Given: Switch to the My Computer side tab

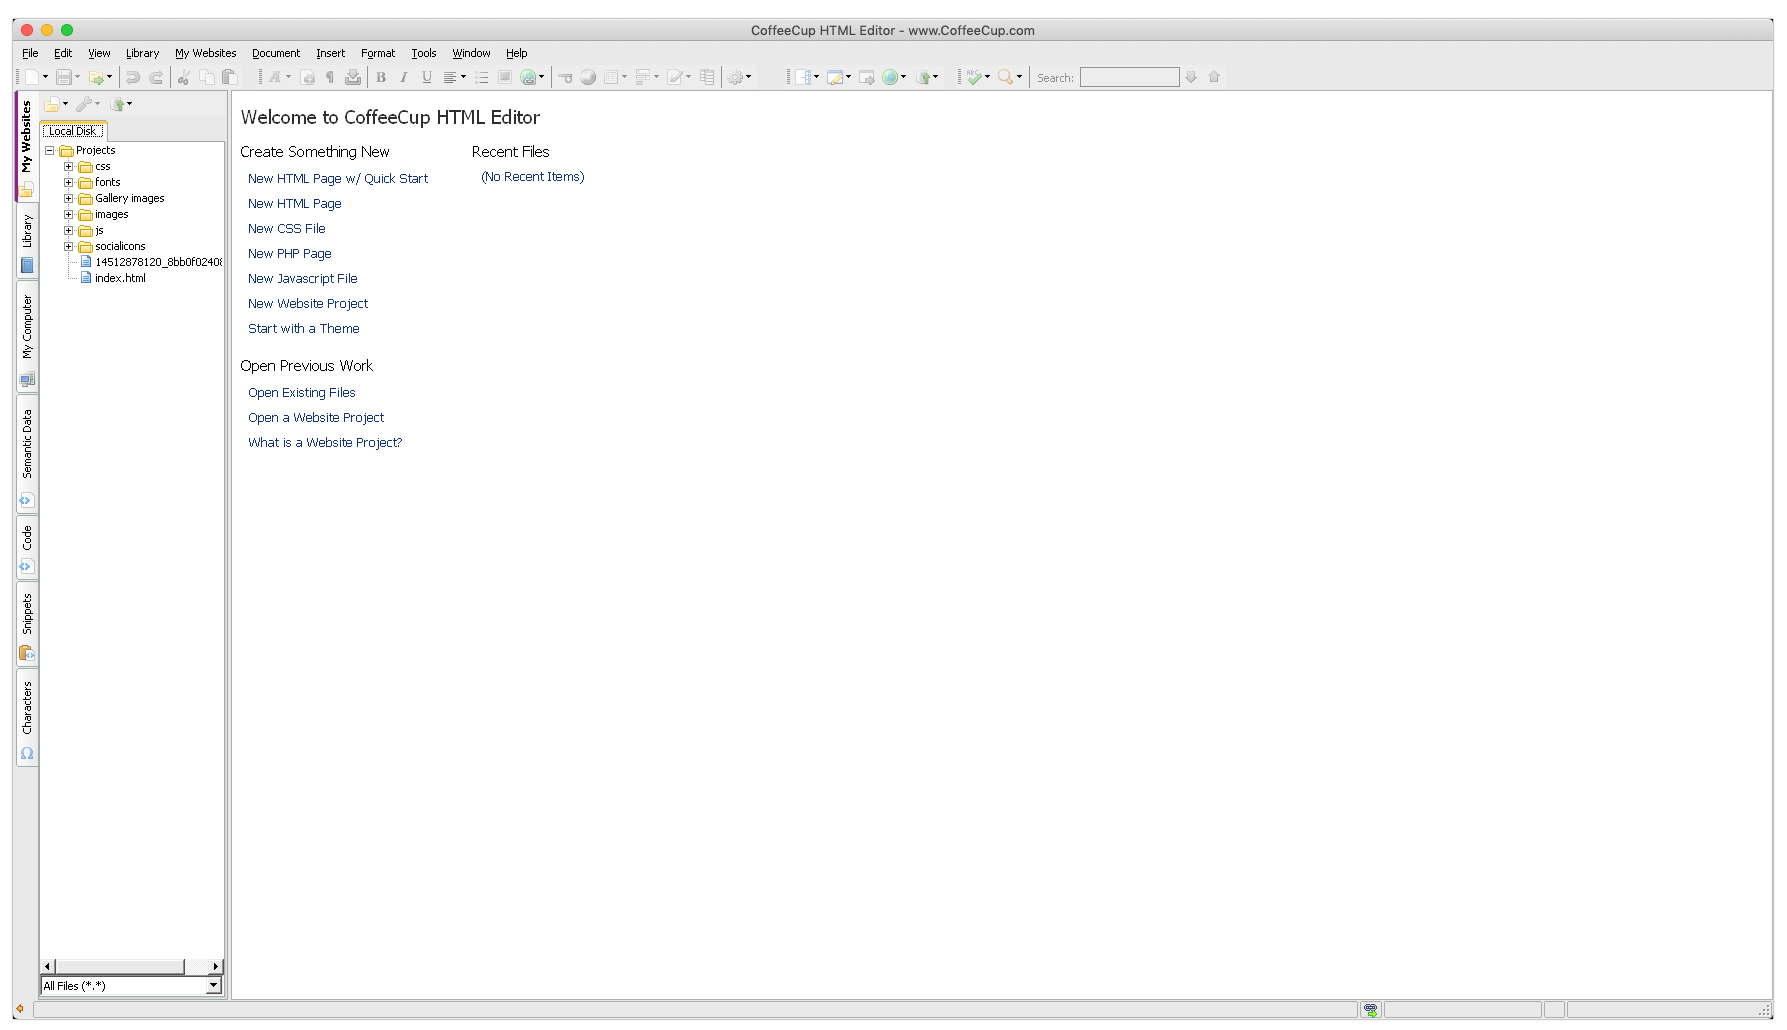Looking at the screenshot, I should tap(27, 338).
